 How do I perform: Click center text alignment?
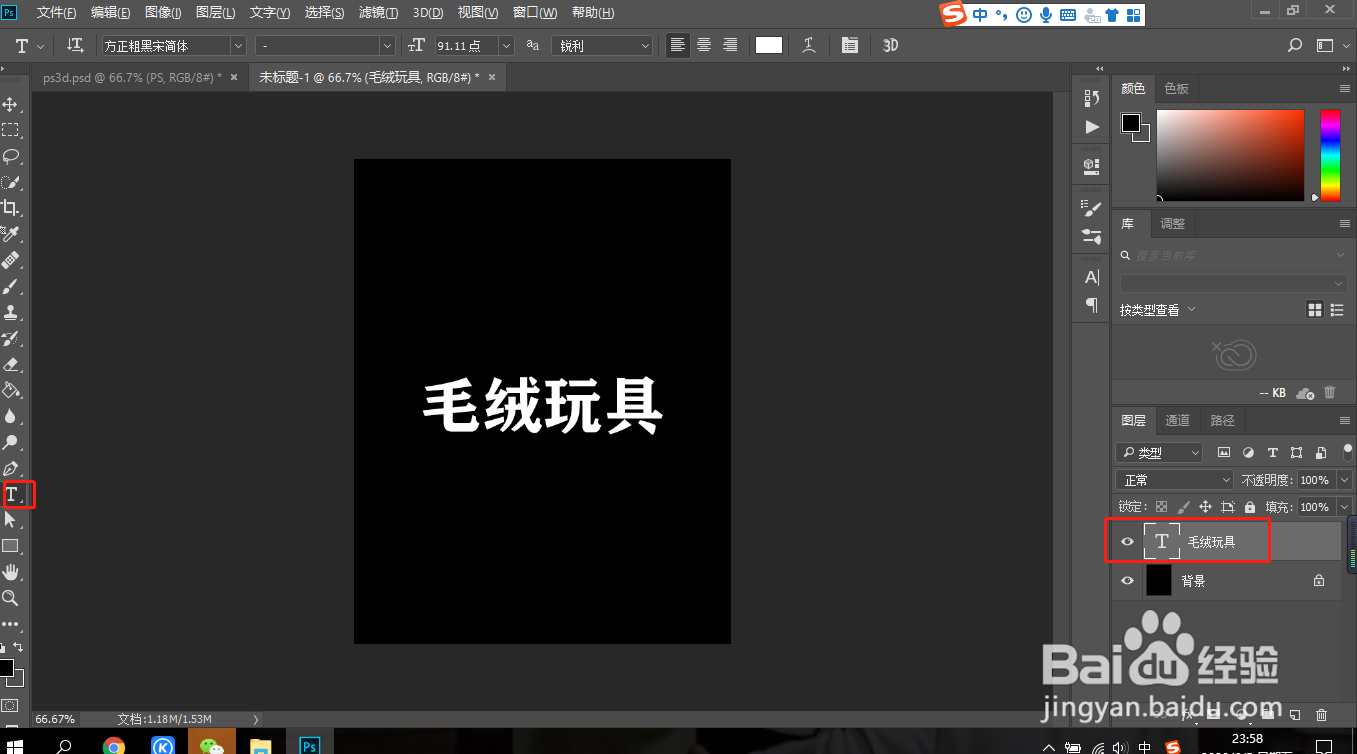pyautogui.click(x=702, y=45)
